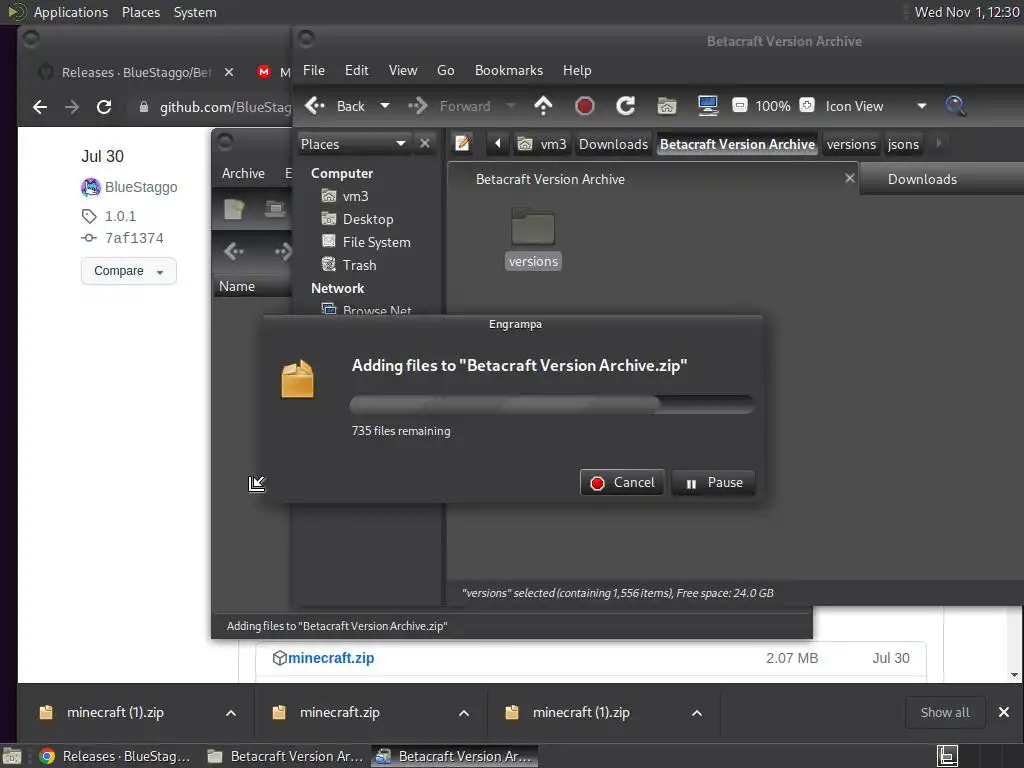Select the versions folder icon

point(533,227)
